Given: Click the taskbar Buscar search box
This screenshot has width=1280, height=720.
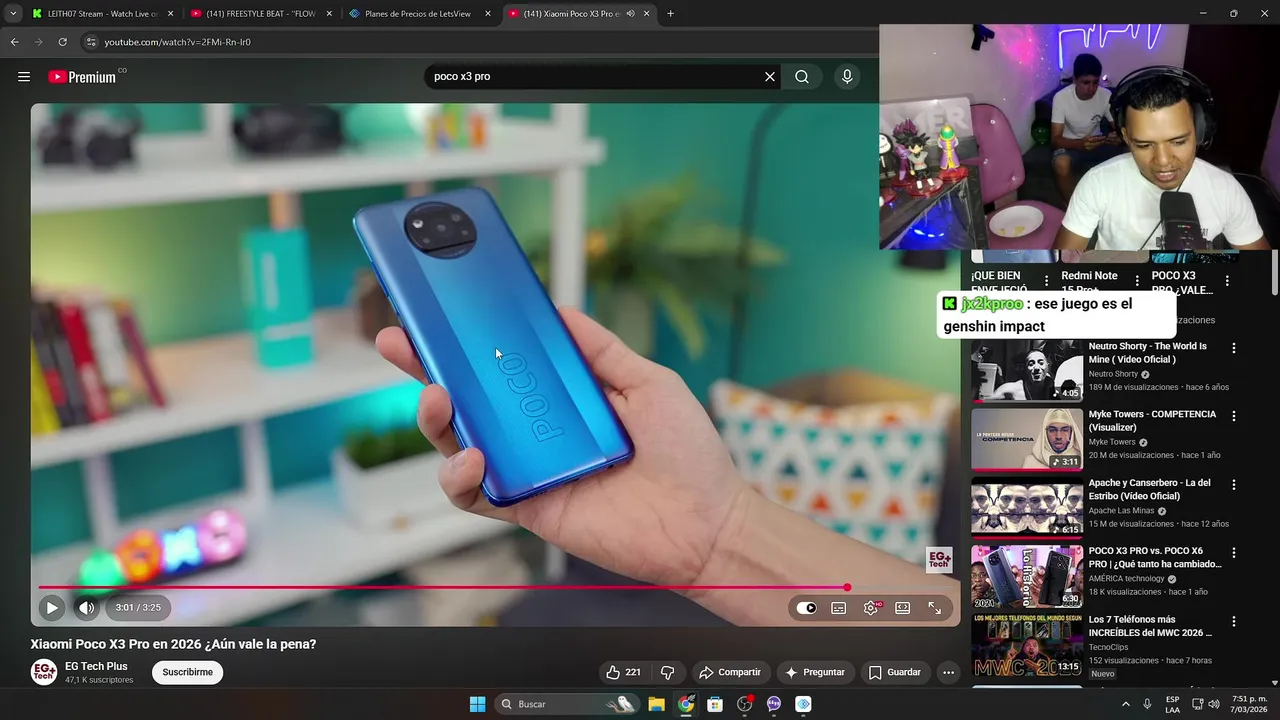Looking at the screenshot, I should [x=567, y=704].
